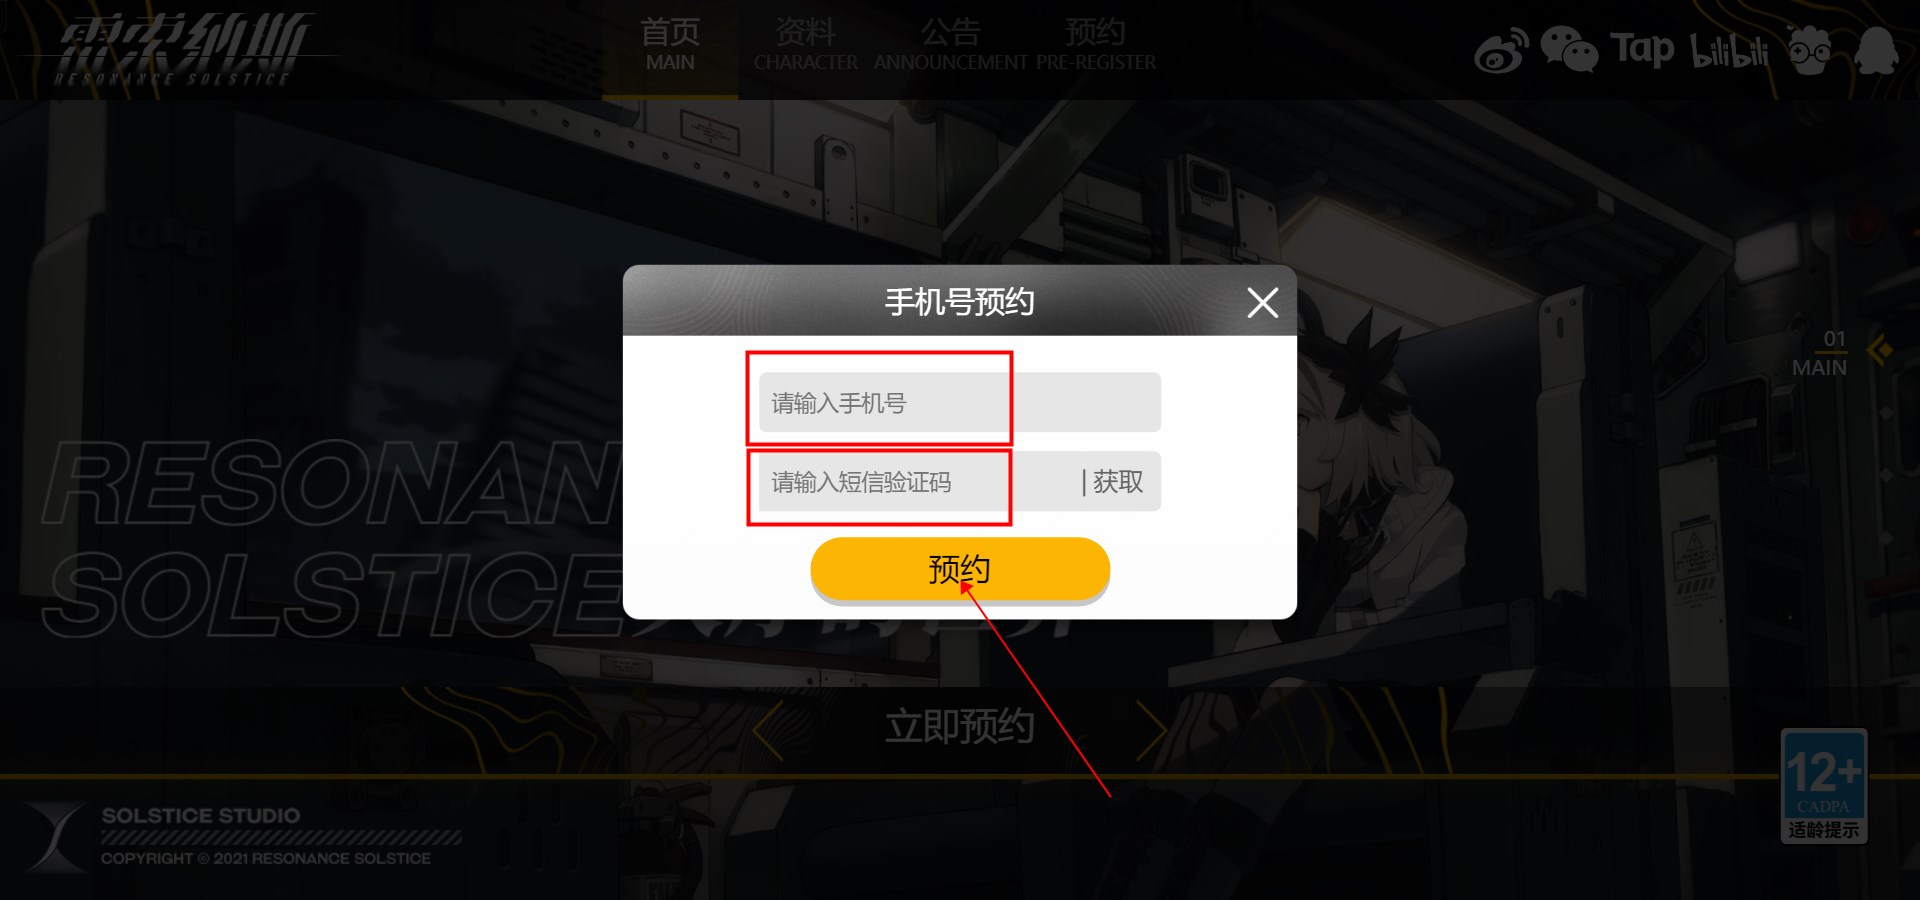Click the 12+ CADPA age rating badge
The width and height of the screenshot is (1920, 900).
point(1823,786)
